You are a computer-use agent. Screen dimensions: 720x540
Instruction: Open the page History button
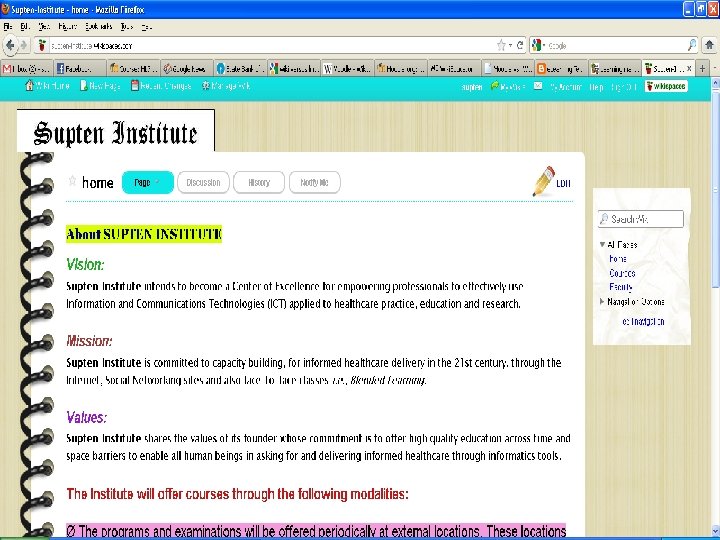pos(259,182)
